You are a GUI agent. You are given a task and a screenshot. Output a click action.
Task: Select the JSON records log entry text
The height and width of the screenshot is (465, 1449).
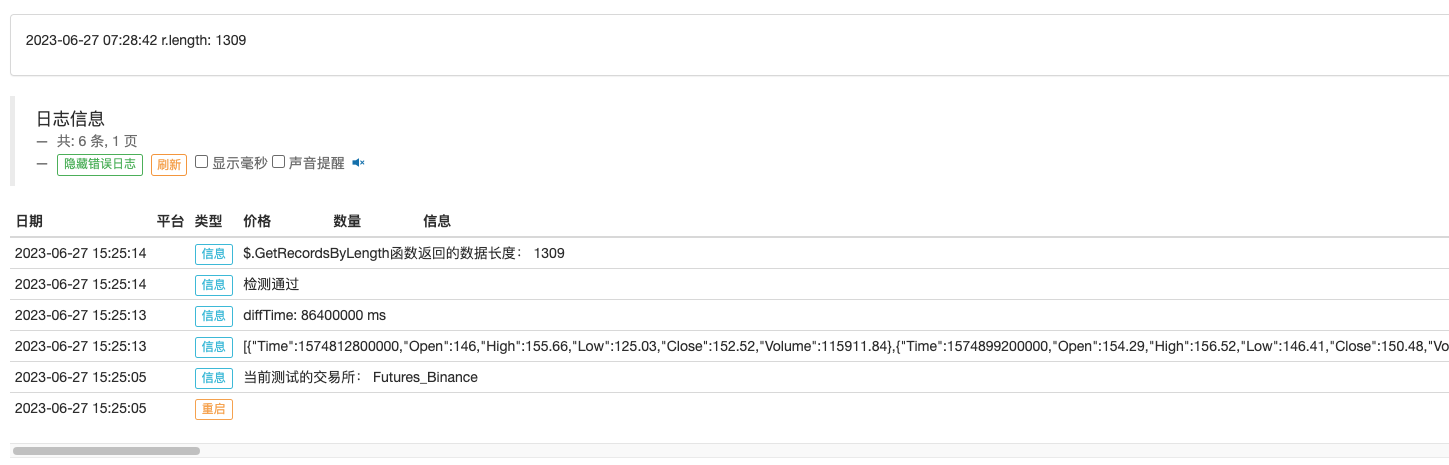coord(845,347)
